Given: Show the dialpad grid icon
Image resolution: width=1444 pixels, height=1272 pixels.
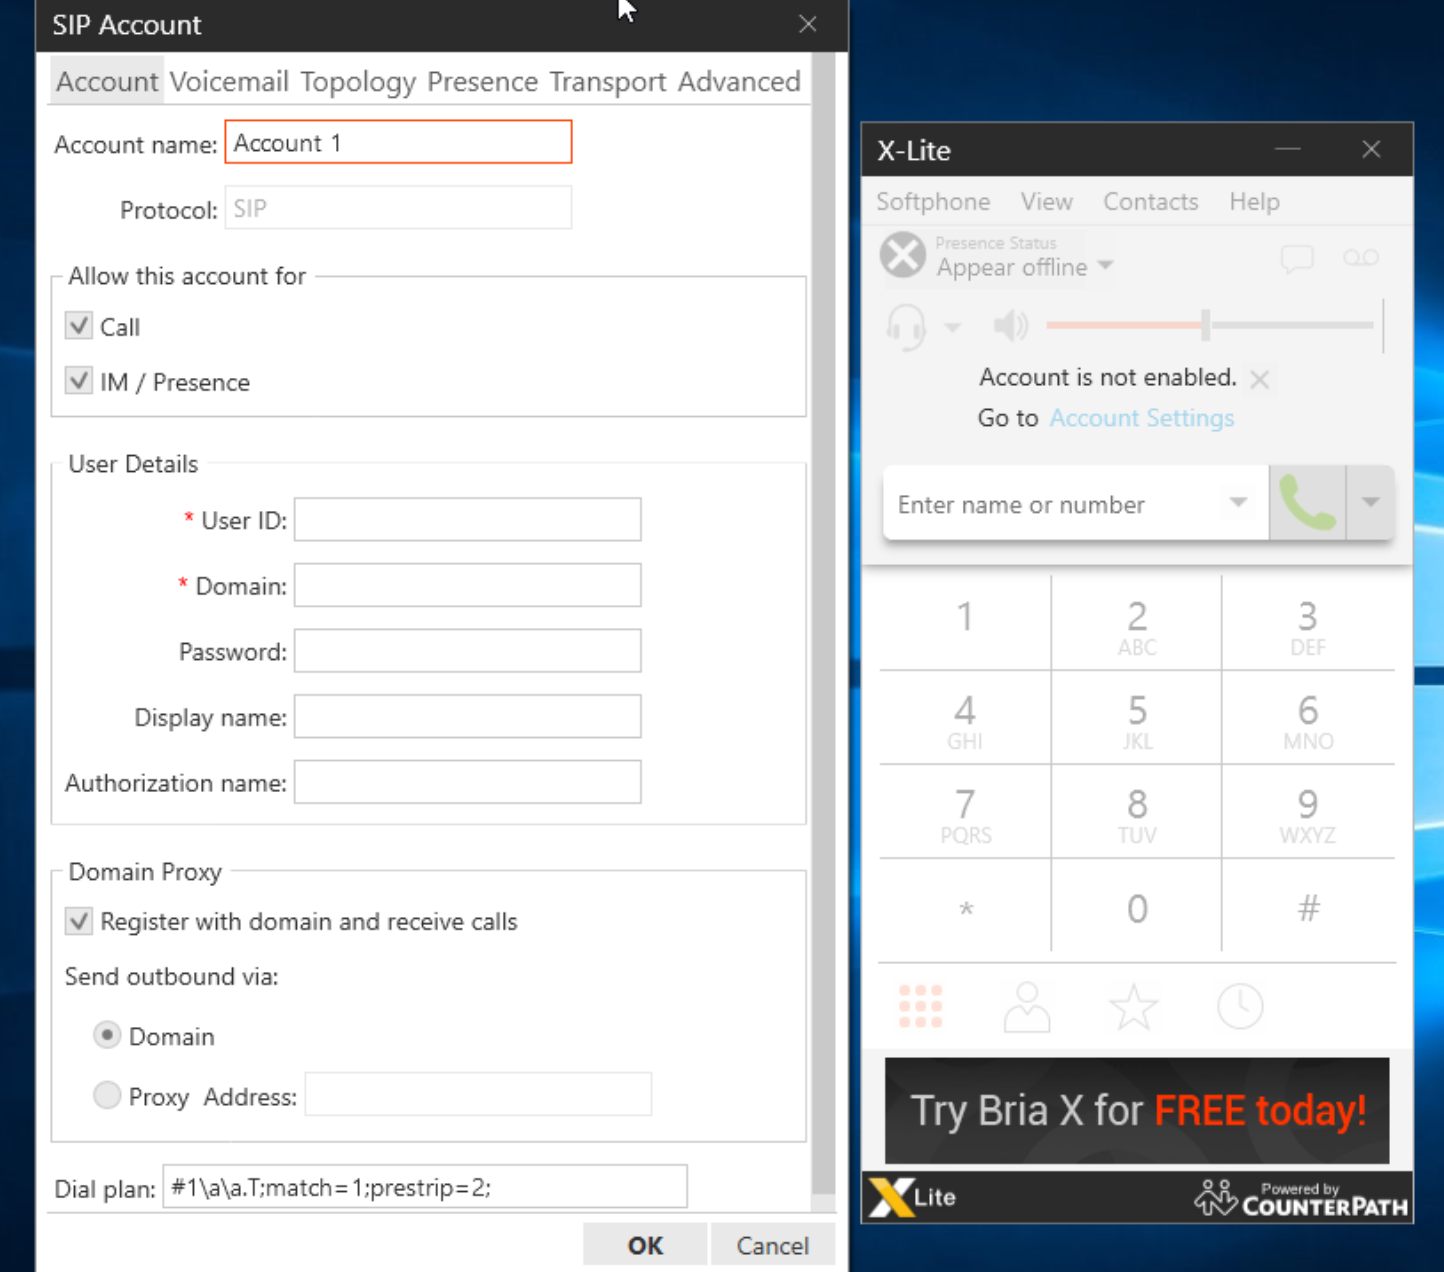Looking at the screenshot, I should [x=920, y=1006].
